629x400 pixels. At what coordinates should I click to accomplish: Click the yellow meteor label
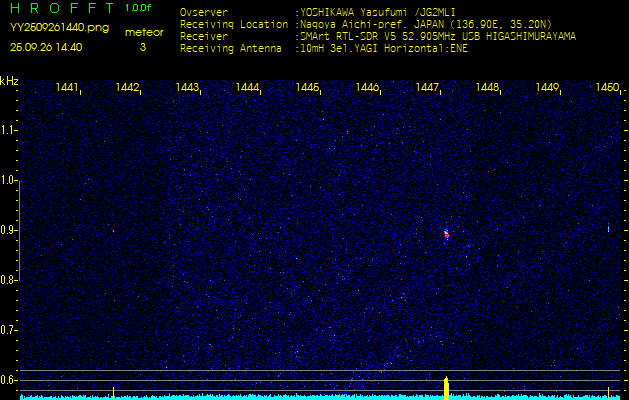click(x=142, y=32)
